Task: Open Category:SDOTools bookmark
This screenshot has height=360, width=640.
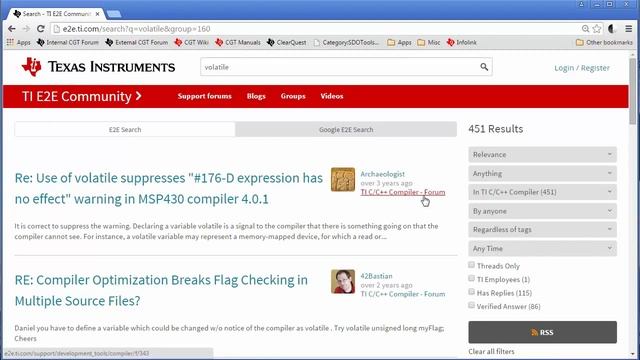Action: [346, 42]
